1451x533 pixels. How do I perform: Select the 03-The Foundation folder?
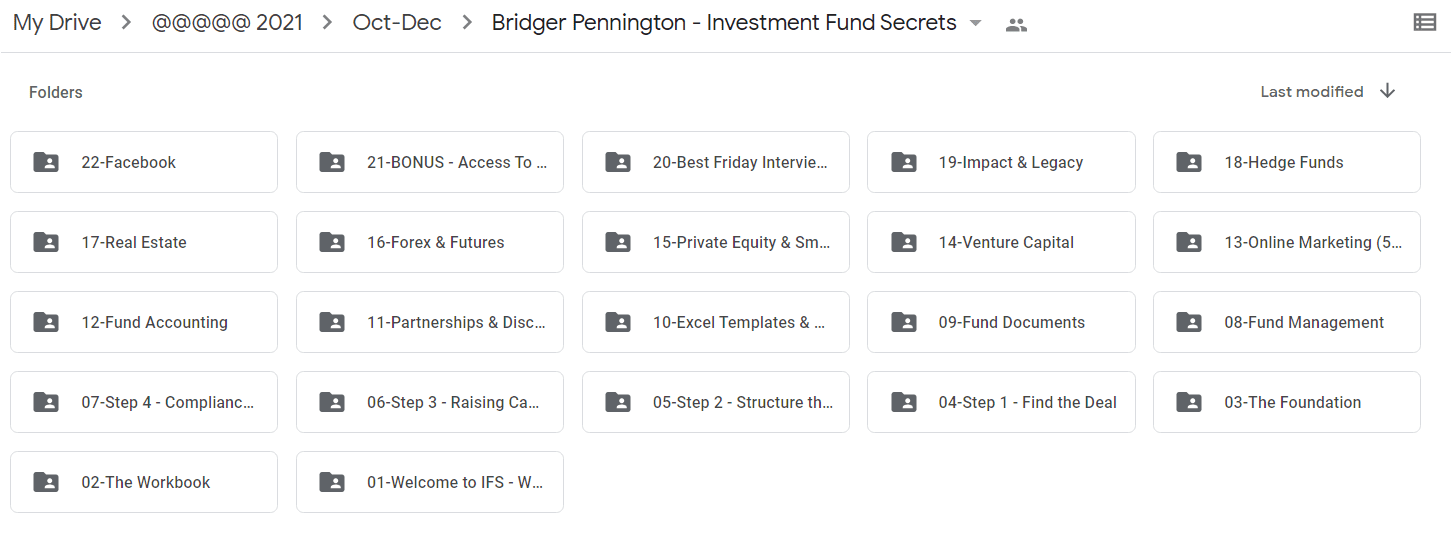[1287, 402]
